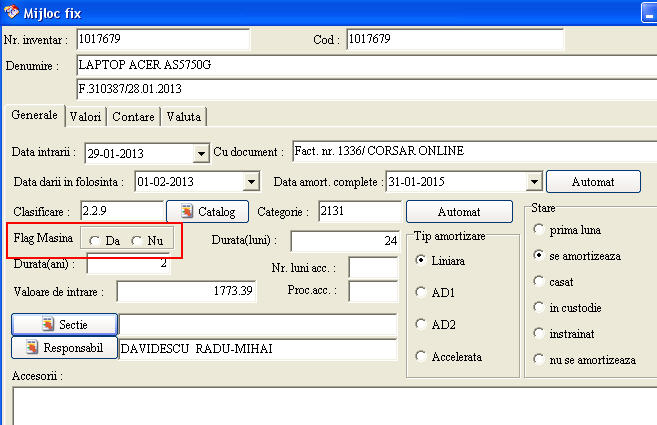Choose a Responsabil via the button
This screenshot has height=425, width=657.
[64, 348]
